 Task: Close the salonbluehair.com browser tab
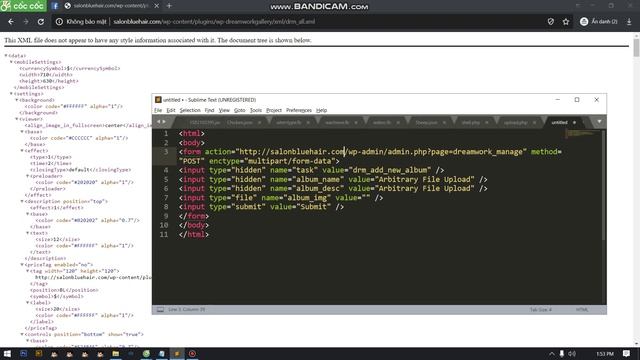click(157, 6)
